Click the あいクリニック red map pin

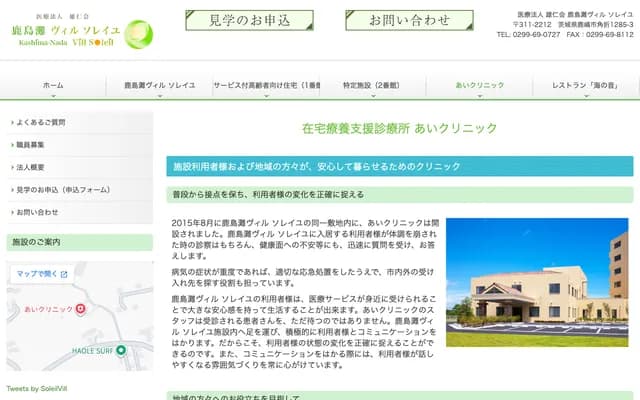point(81,309)
